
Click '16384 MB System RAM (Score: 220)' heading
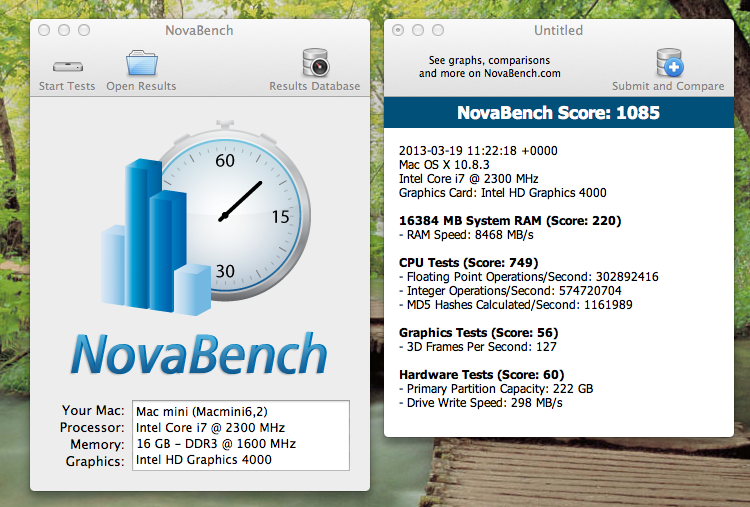pos(510,220)
